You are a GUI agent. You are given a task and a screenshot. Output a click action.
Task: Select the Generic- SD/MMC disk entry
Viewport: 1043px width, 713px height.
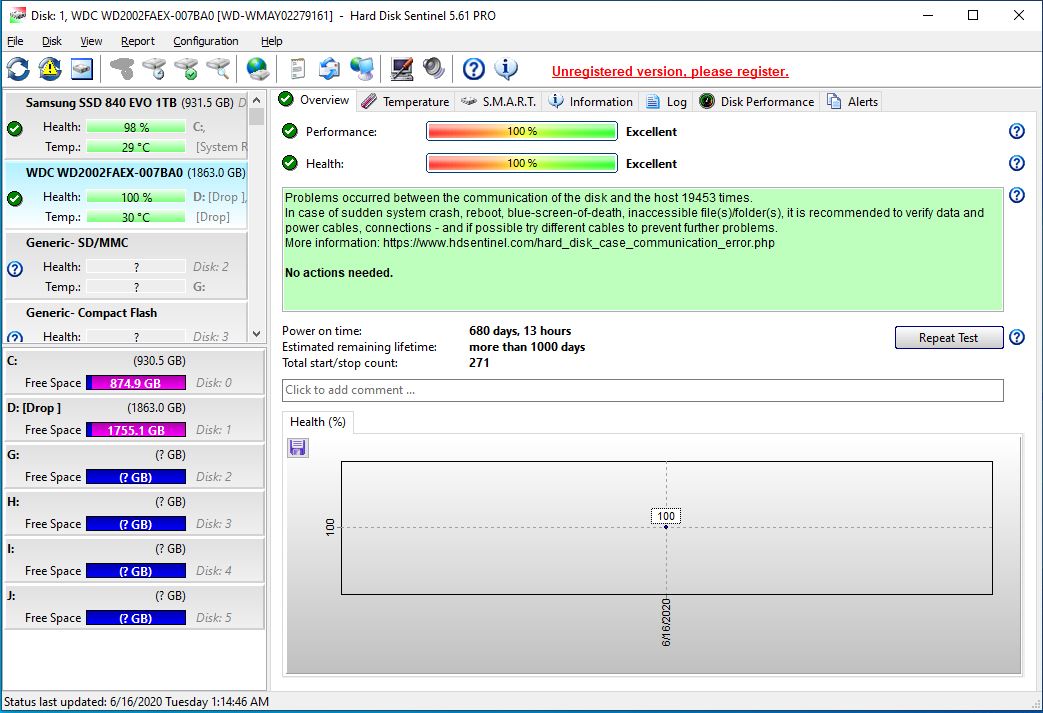point(126,265)
